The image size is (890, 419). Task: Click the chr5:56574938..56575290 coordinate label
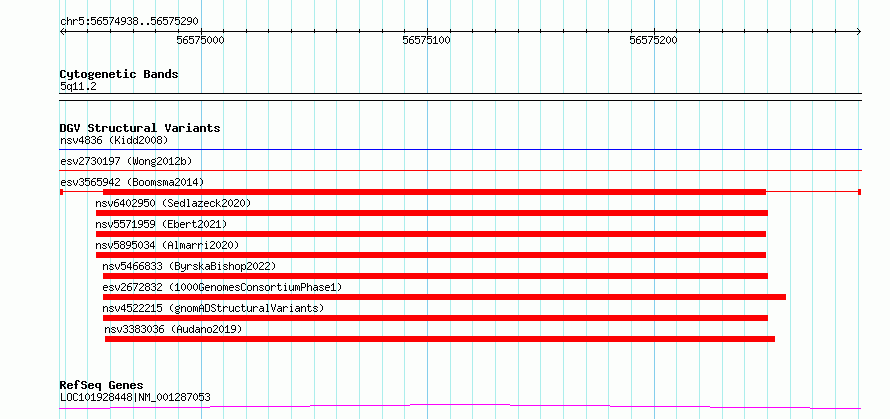tap(129, 22)
